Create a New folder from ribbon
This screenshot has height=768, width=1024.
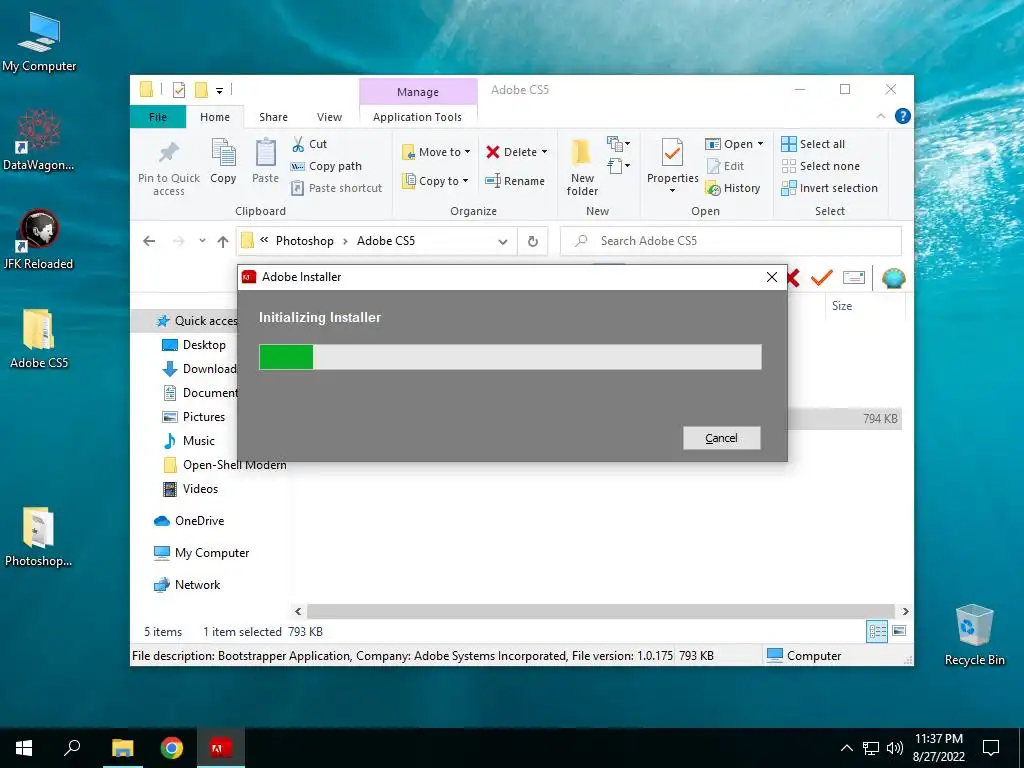pos(582,167)
